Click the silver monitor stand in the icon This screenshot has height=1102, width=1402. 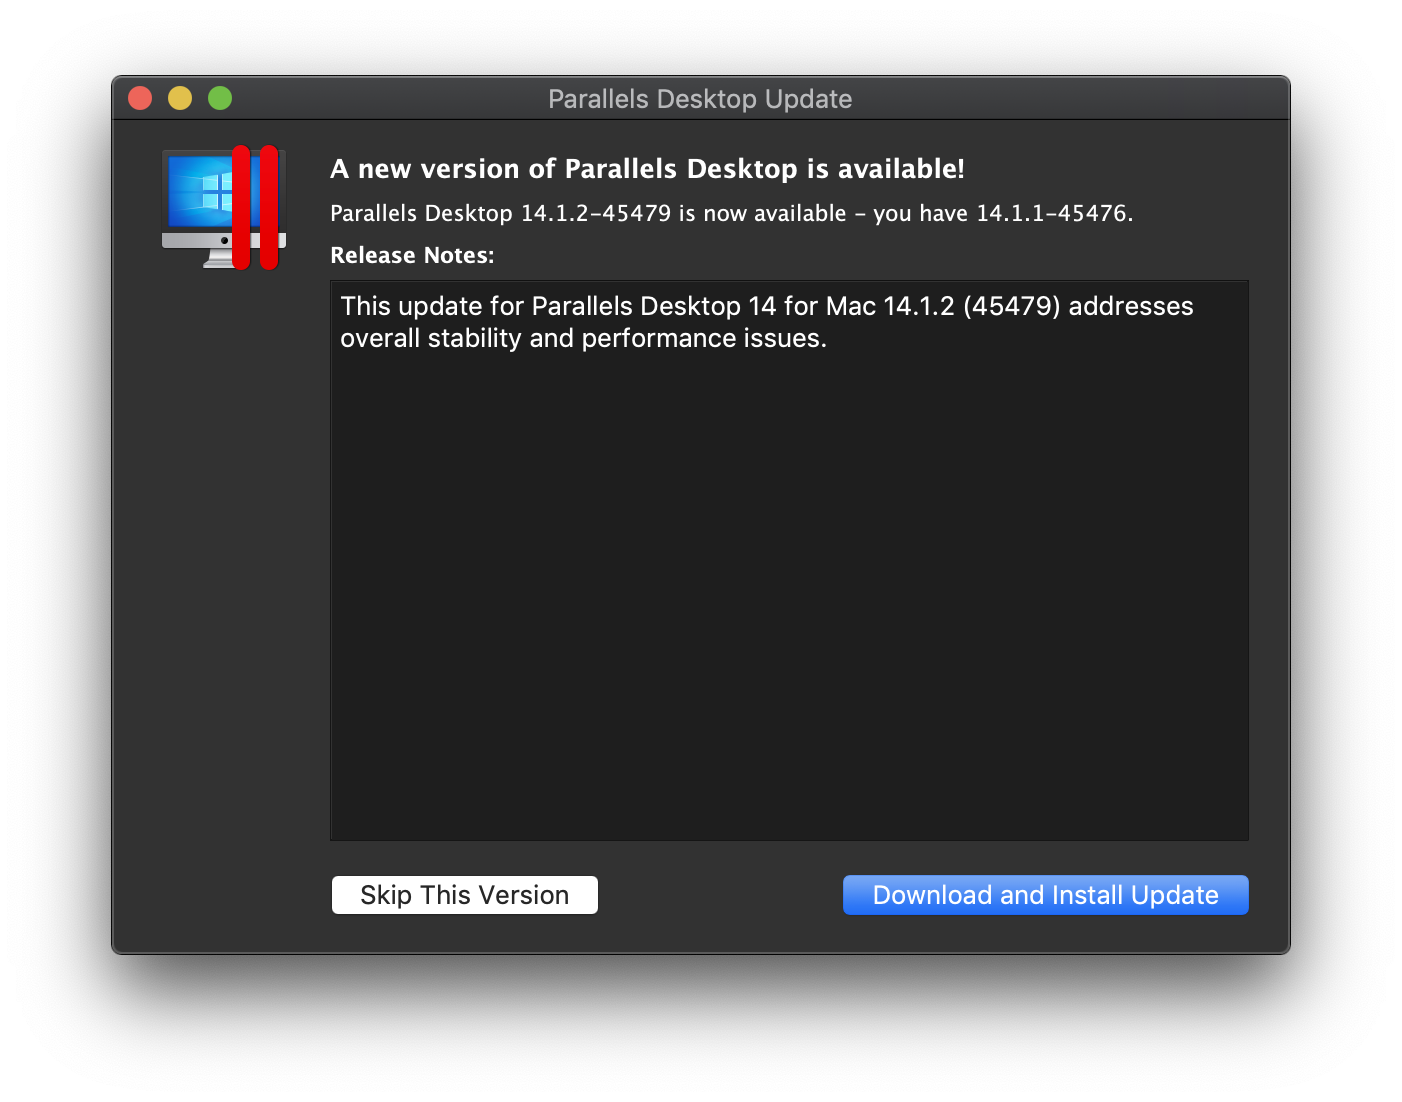(x=219, y=259)
